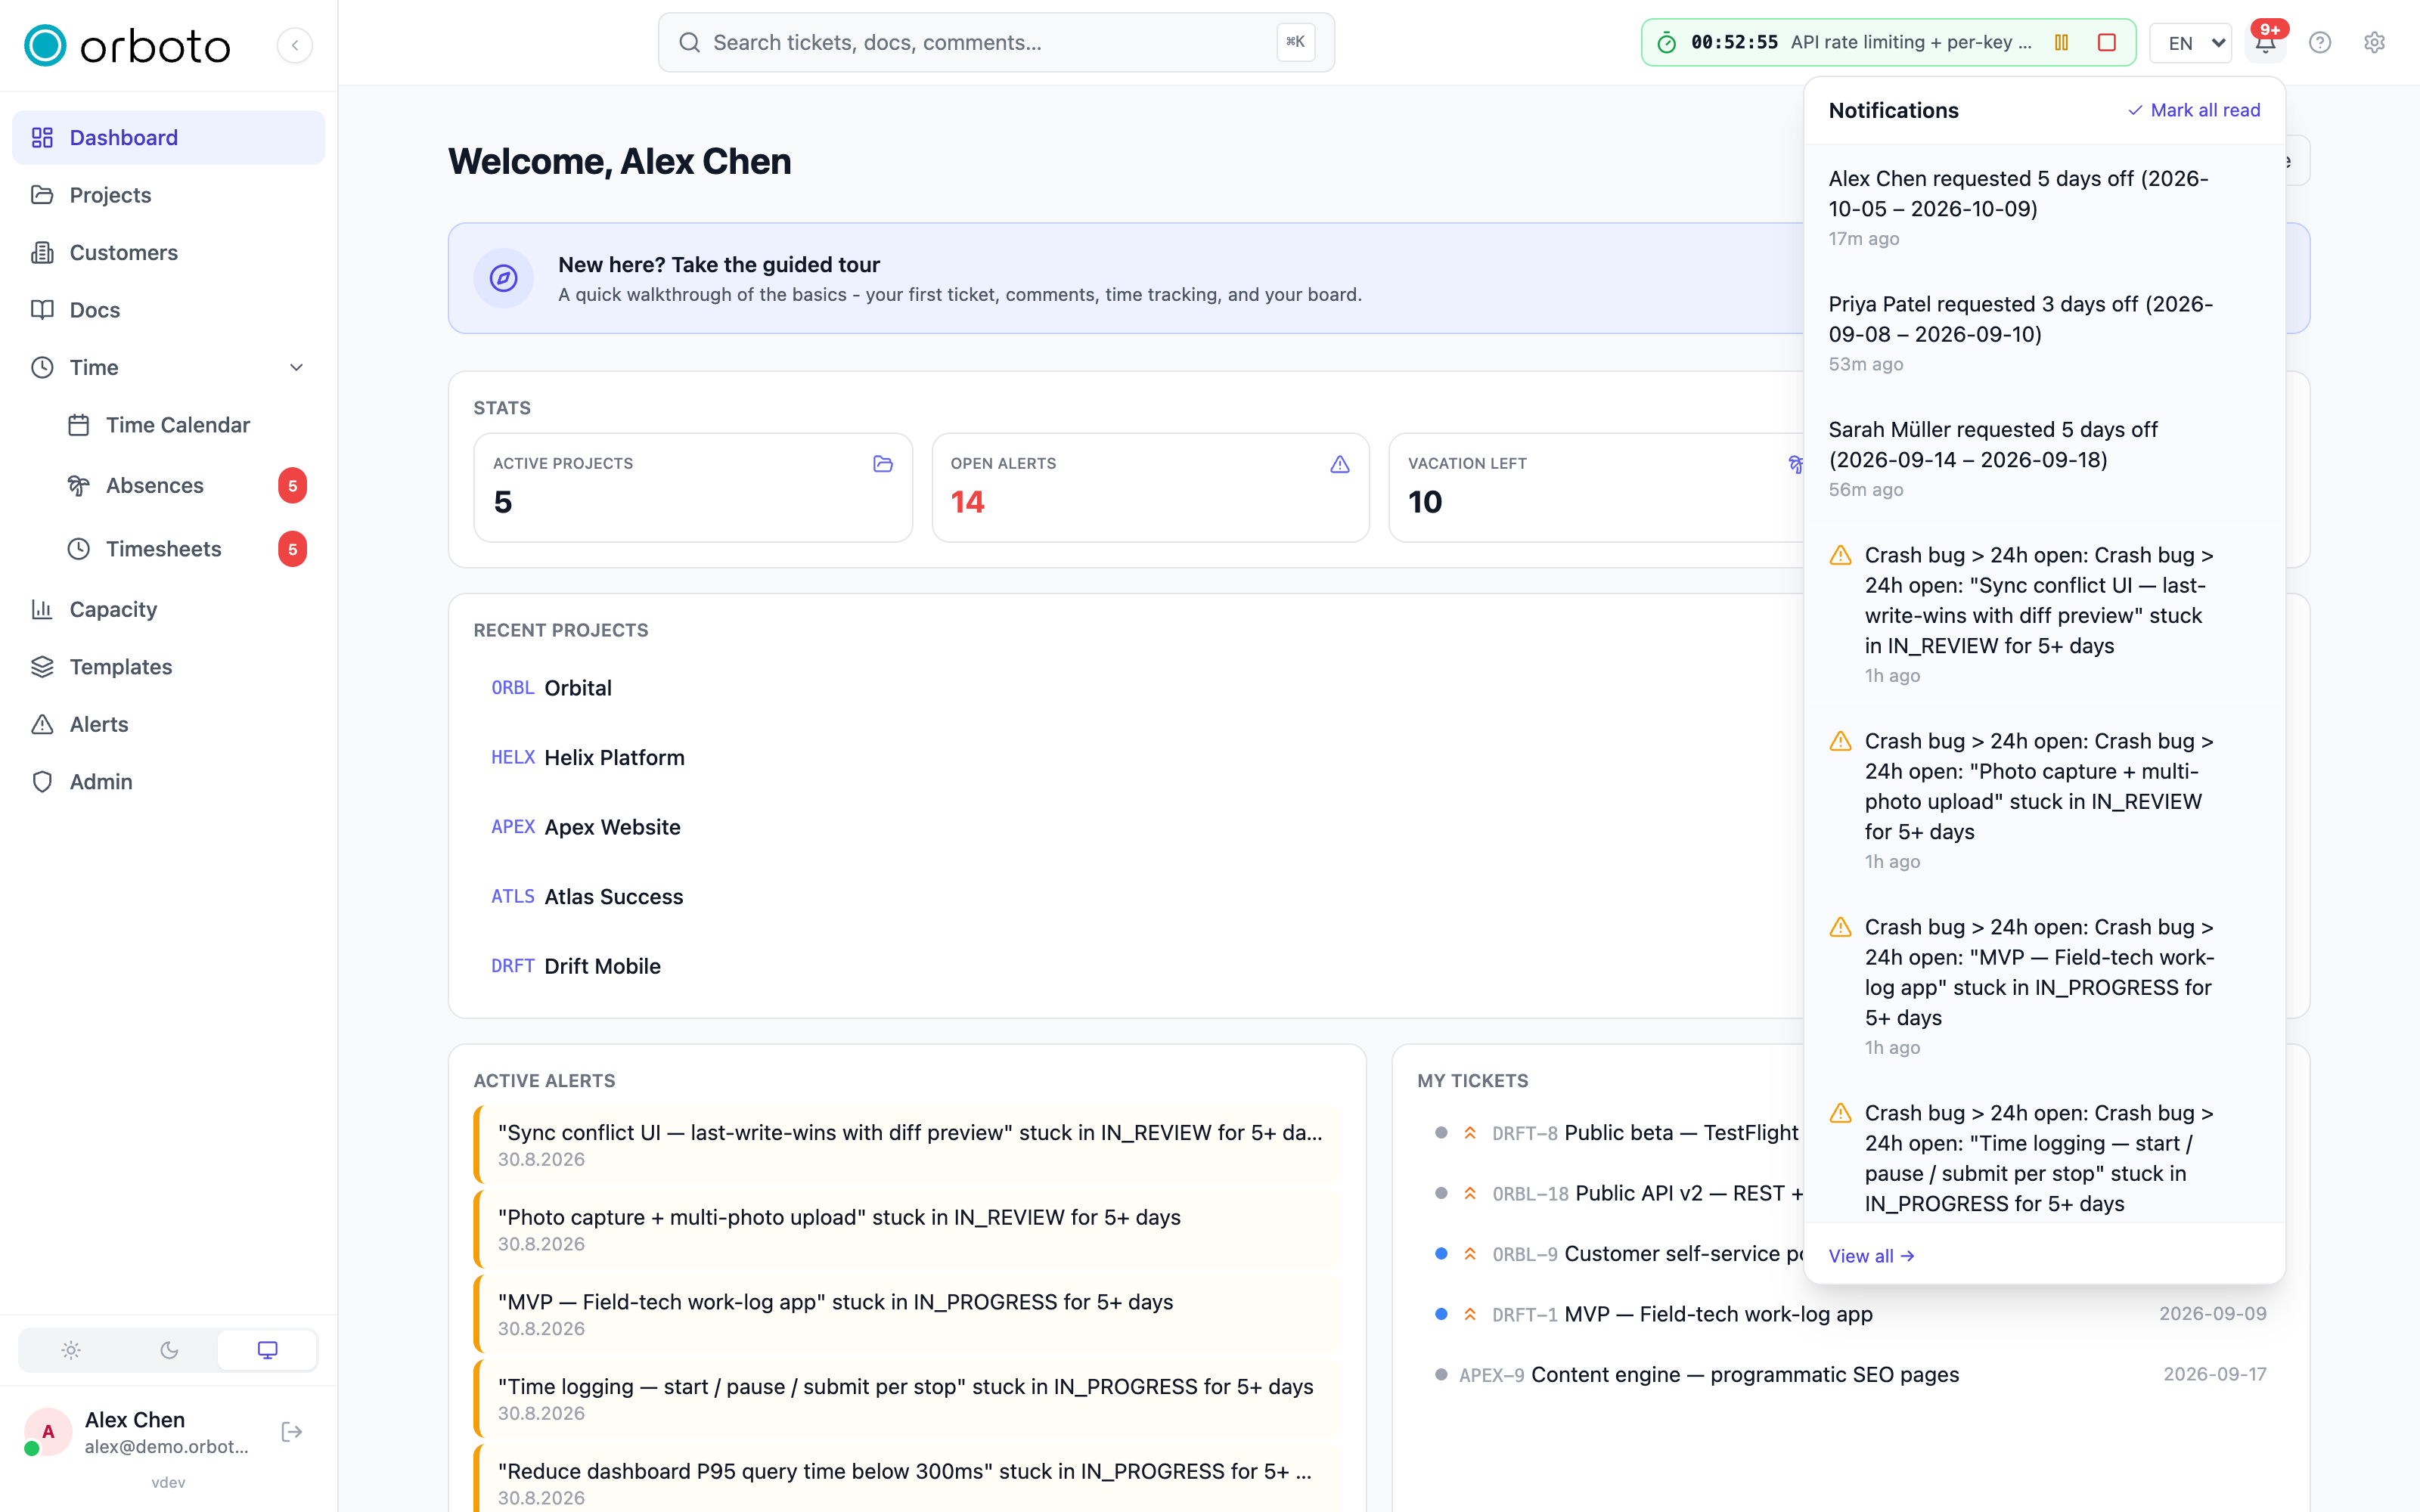Screen dimensions: 2420x1512
Task: Open Admin page
Action: tap(168, 782)
